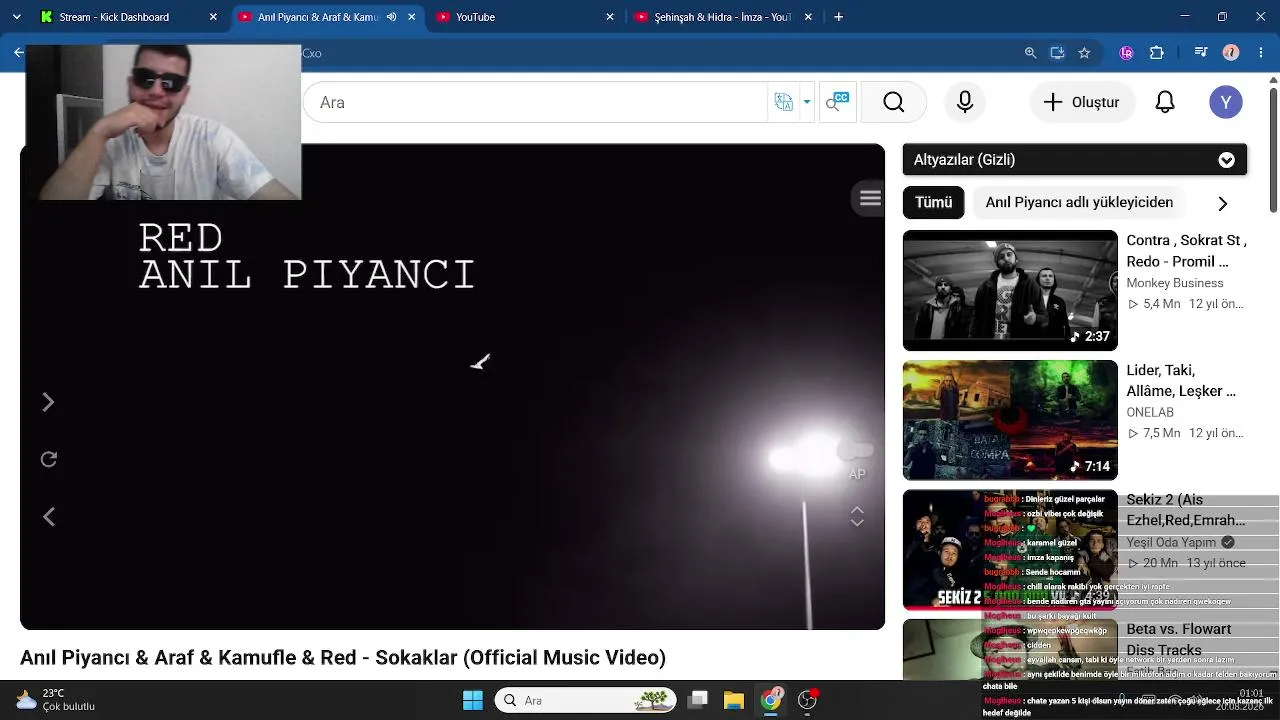
Task: Open the Yeşil Oda Yapım channel link
Action: pyautogui.click(x=1171, y=542)
